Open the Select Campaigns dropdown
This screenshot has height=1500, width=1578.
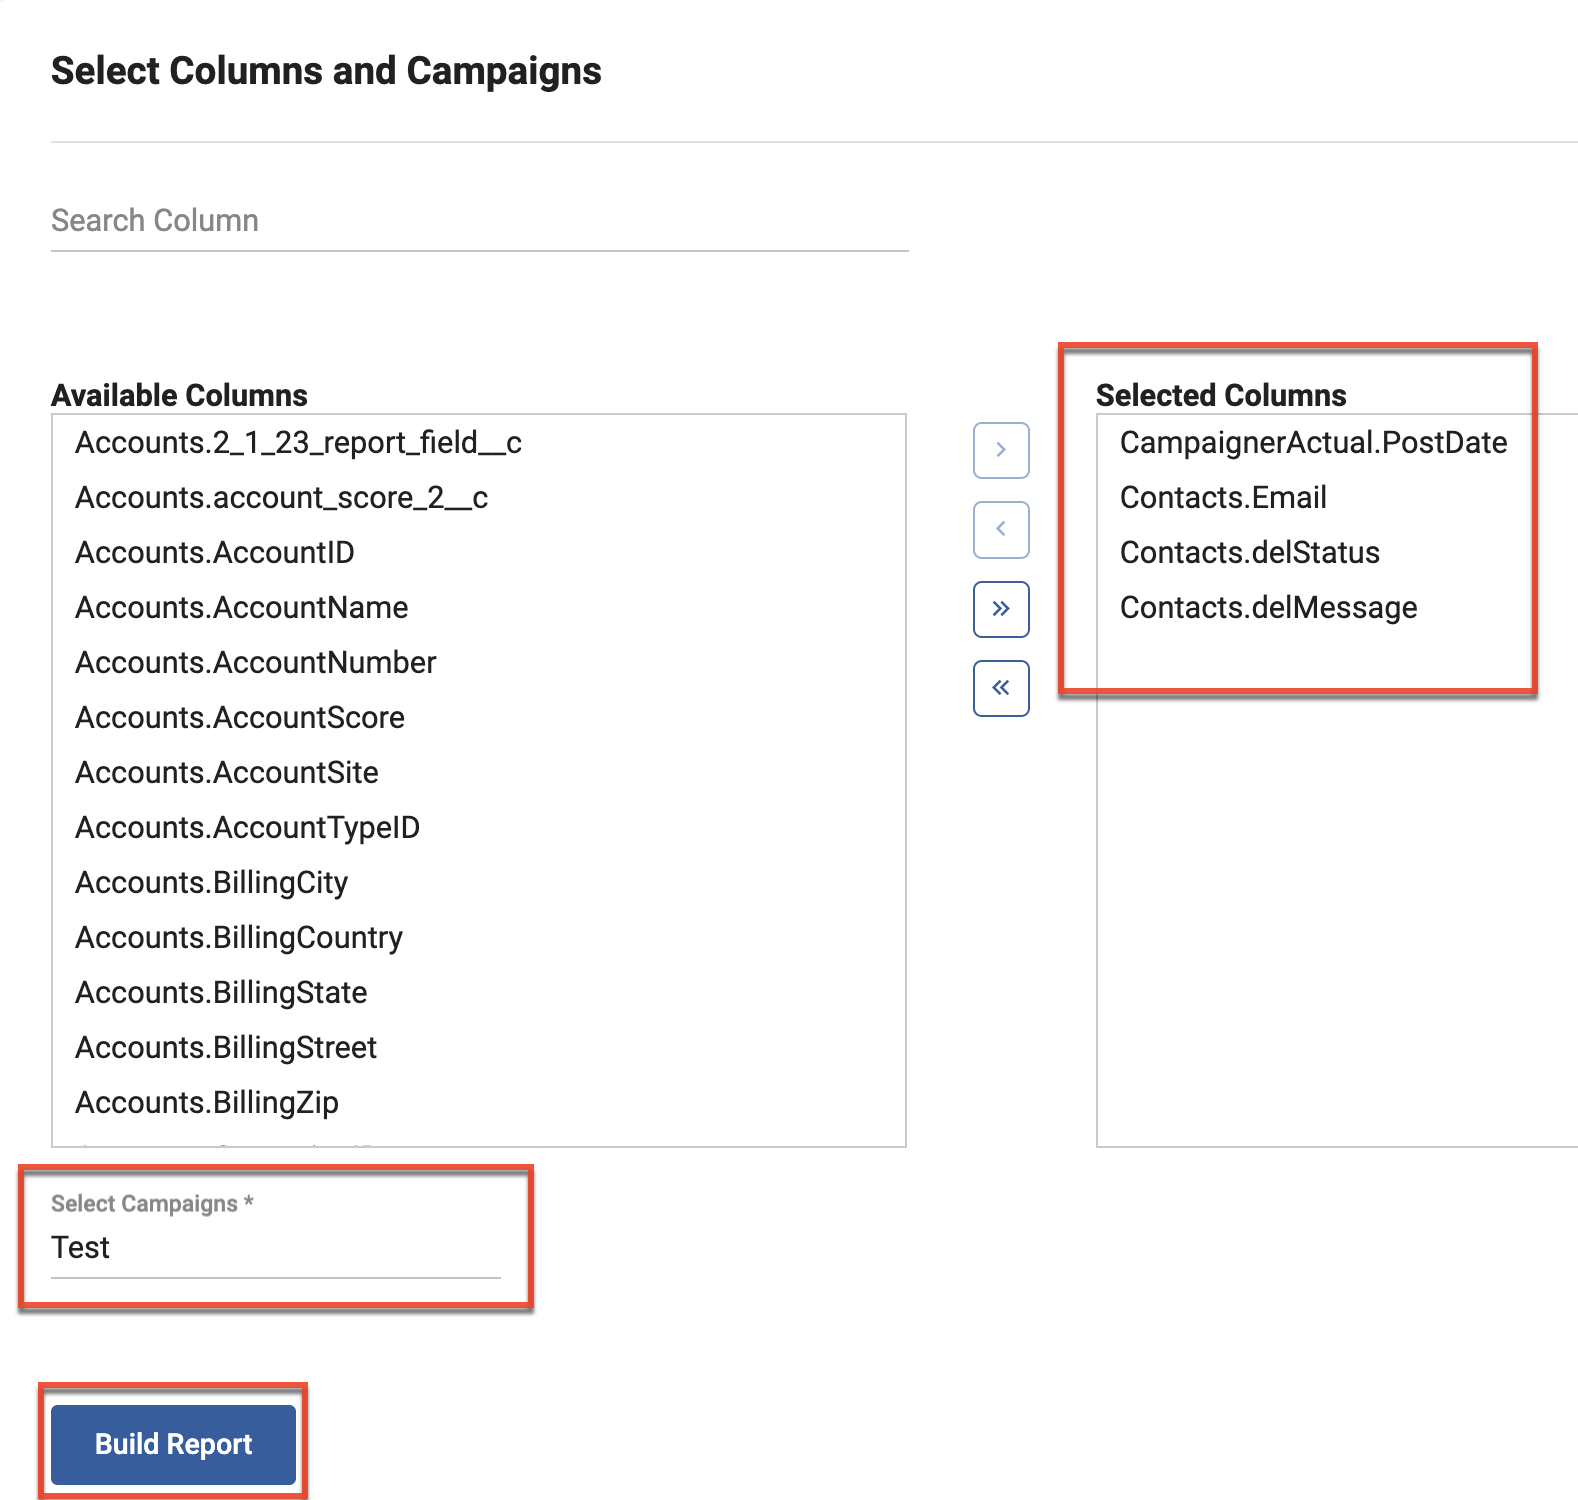point(275,1248)
